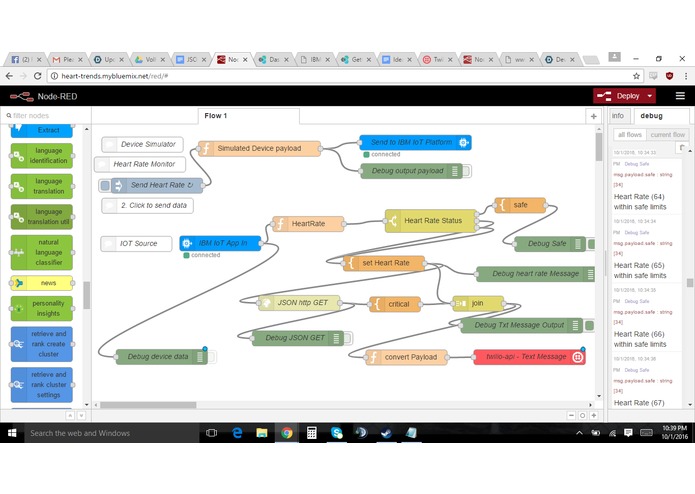
Task: Select the Send to IBM IoT Platform node
Action: [415, 143]
